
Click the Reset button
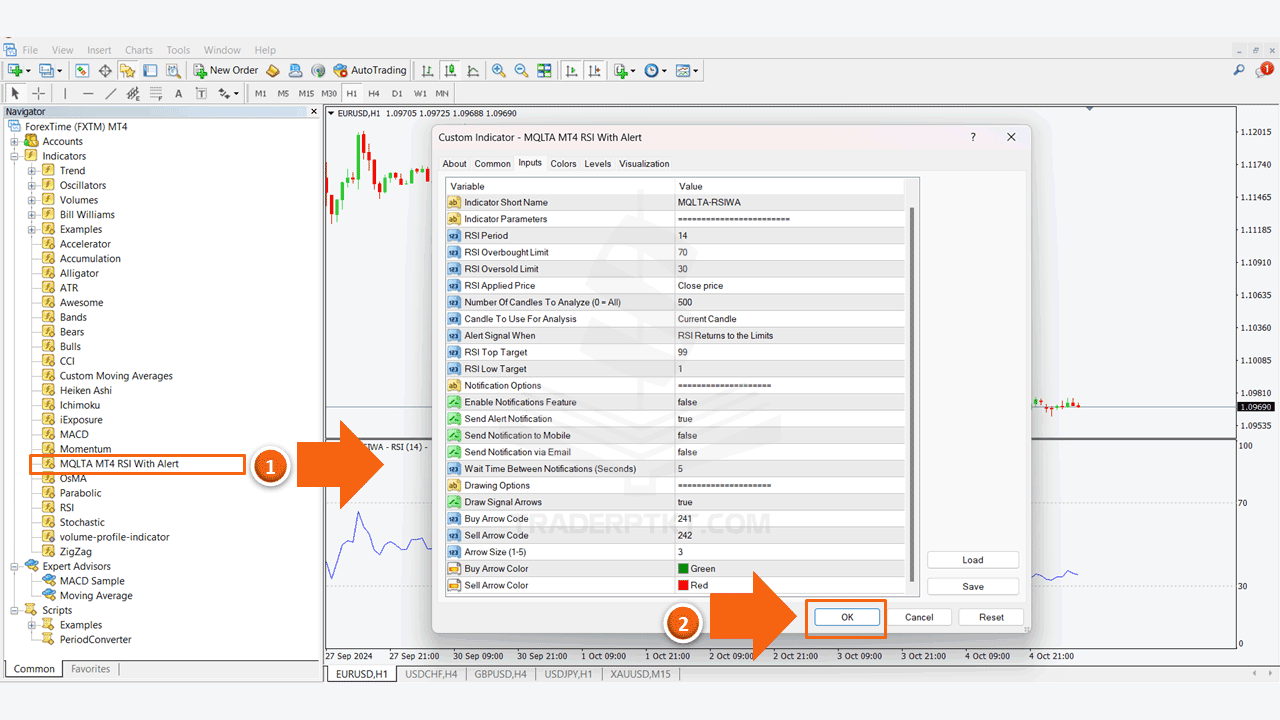pos(991,617)
